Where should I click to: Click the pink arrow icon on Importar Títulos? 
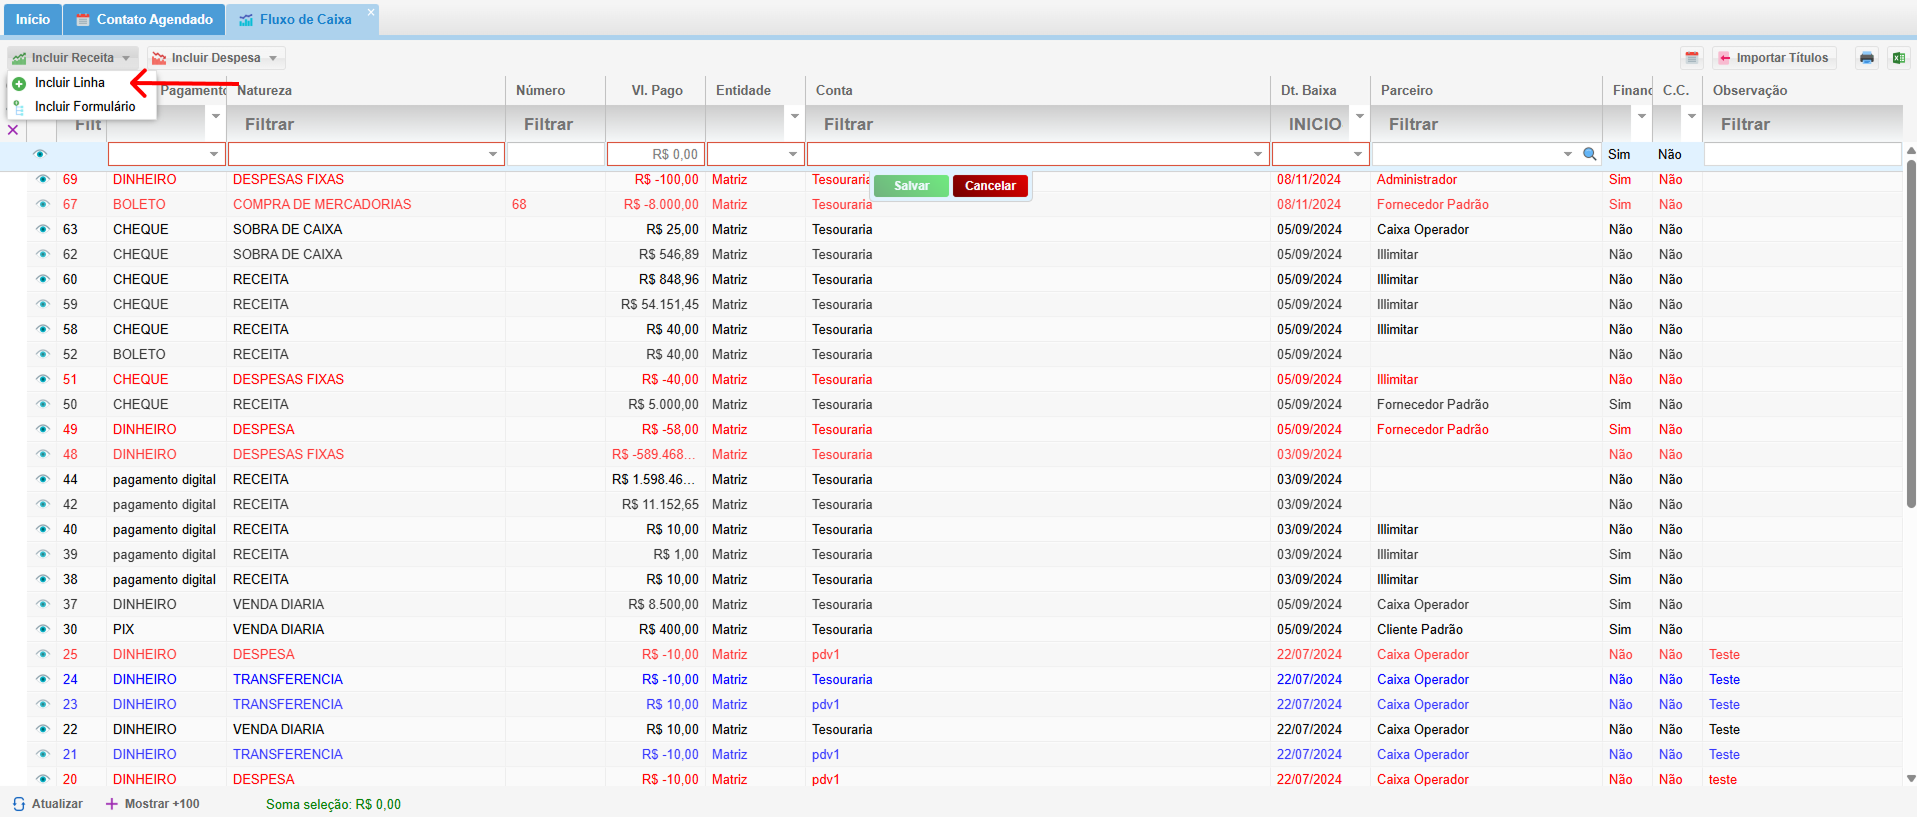pos(1724,58)
